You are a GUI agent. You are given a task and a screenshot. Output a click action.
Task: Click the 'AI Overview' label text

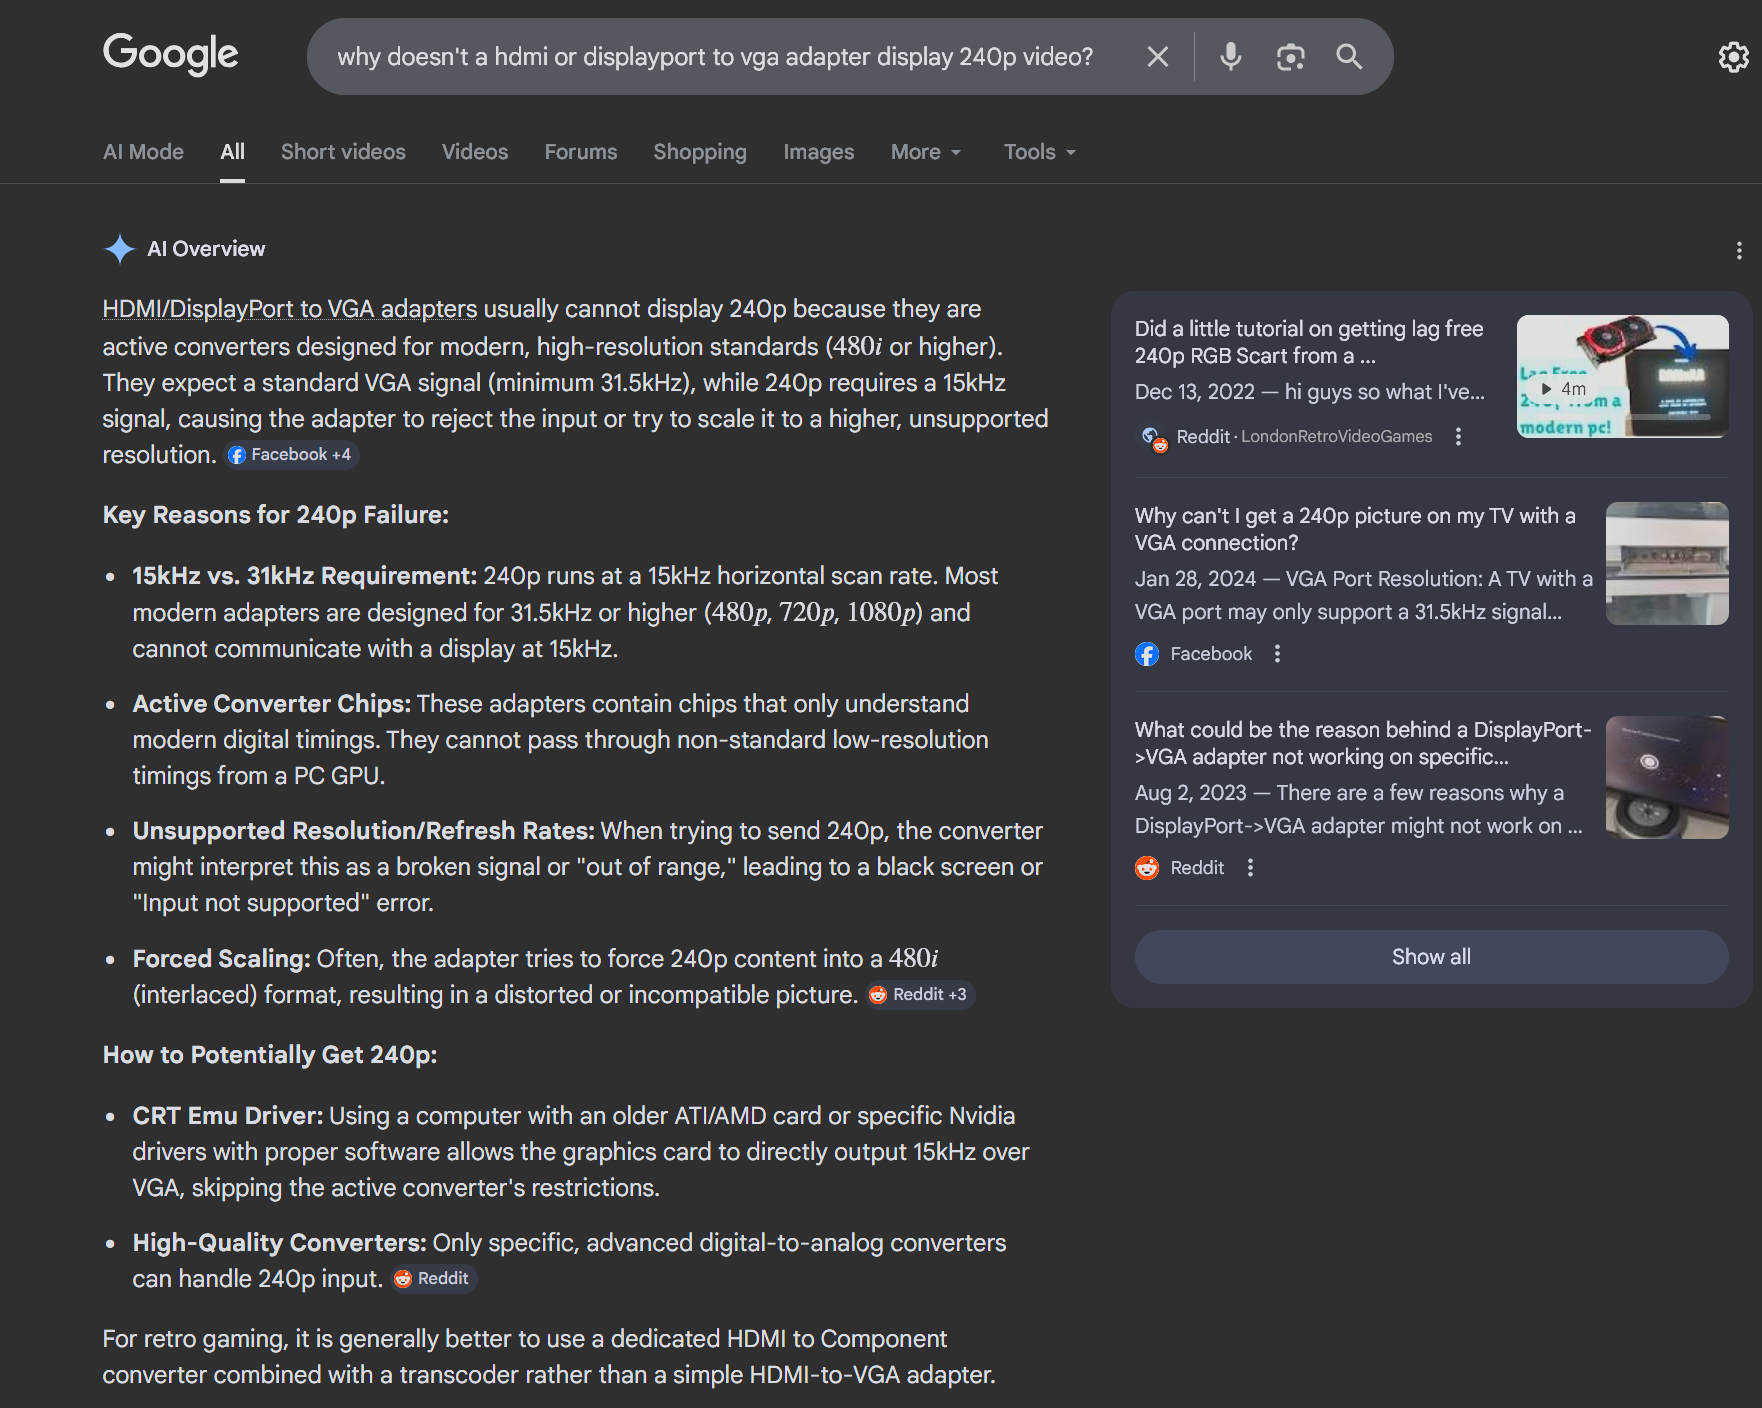click(x=206, y=249)
